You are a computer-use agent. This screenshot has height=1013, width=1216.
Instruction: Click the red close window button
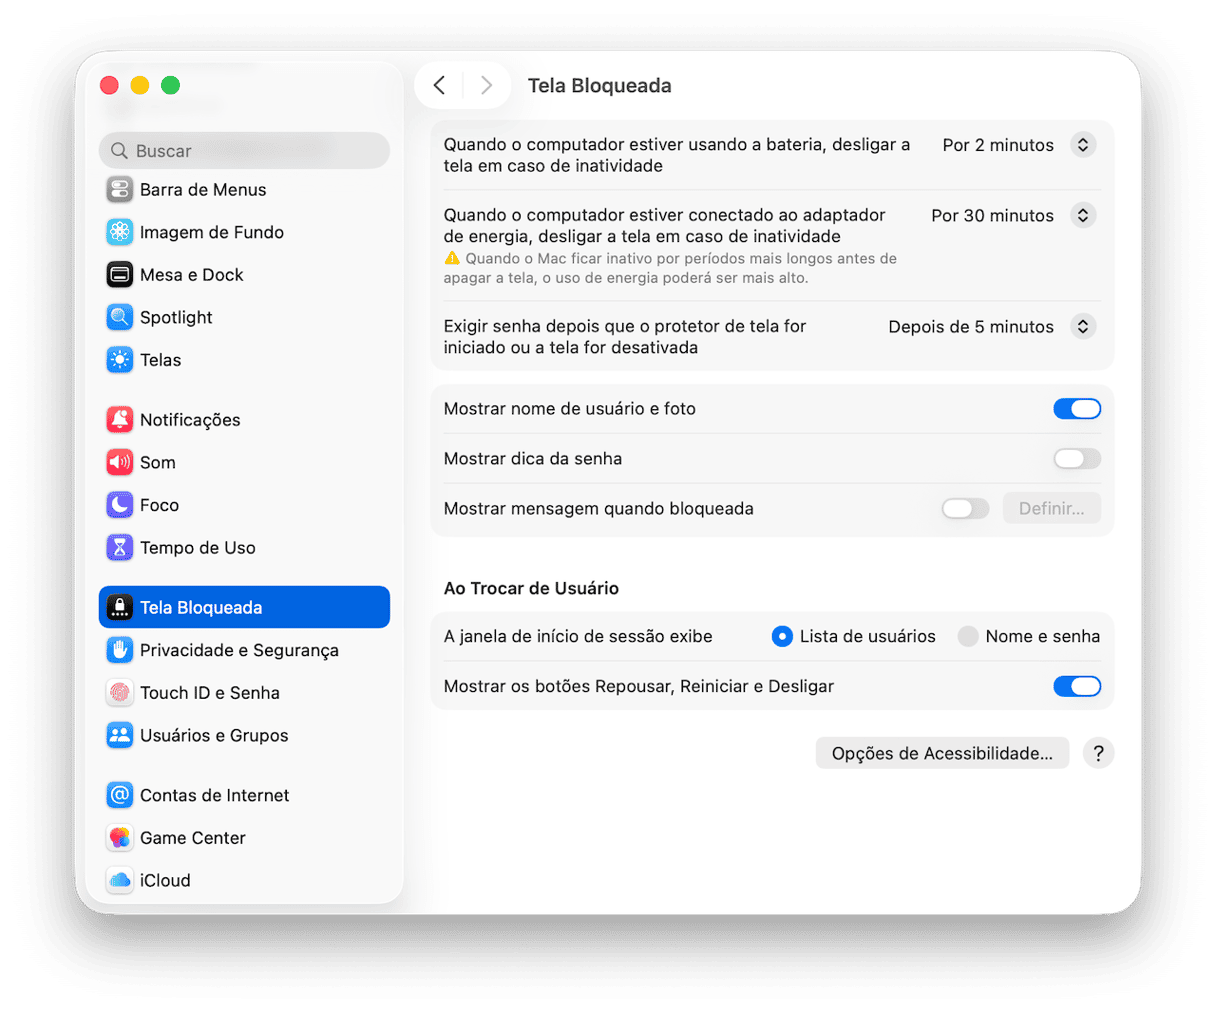(x=110, y=85)
